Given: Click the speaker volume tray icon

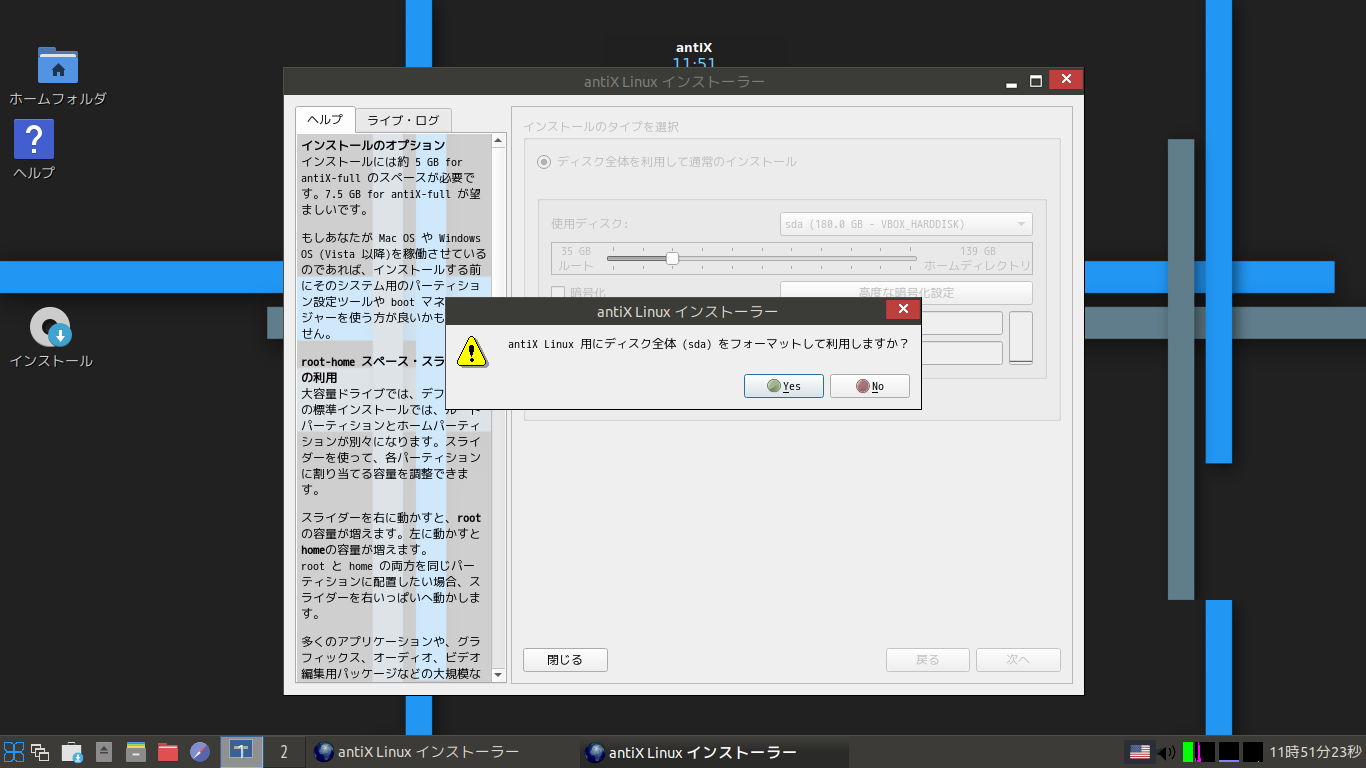Looking at the screenshot, I should pos(1166,752).
